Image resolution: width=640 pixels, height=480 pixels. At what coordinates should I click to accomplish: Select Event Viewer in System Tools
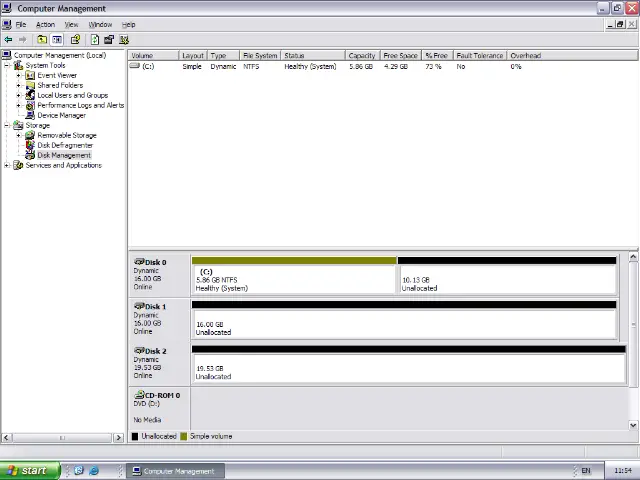(56, 75)
